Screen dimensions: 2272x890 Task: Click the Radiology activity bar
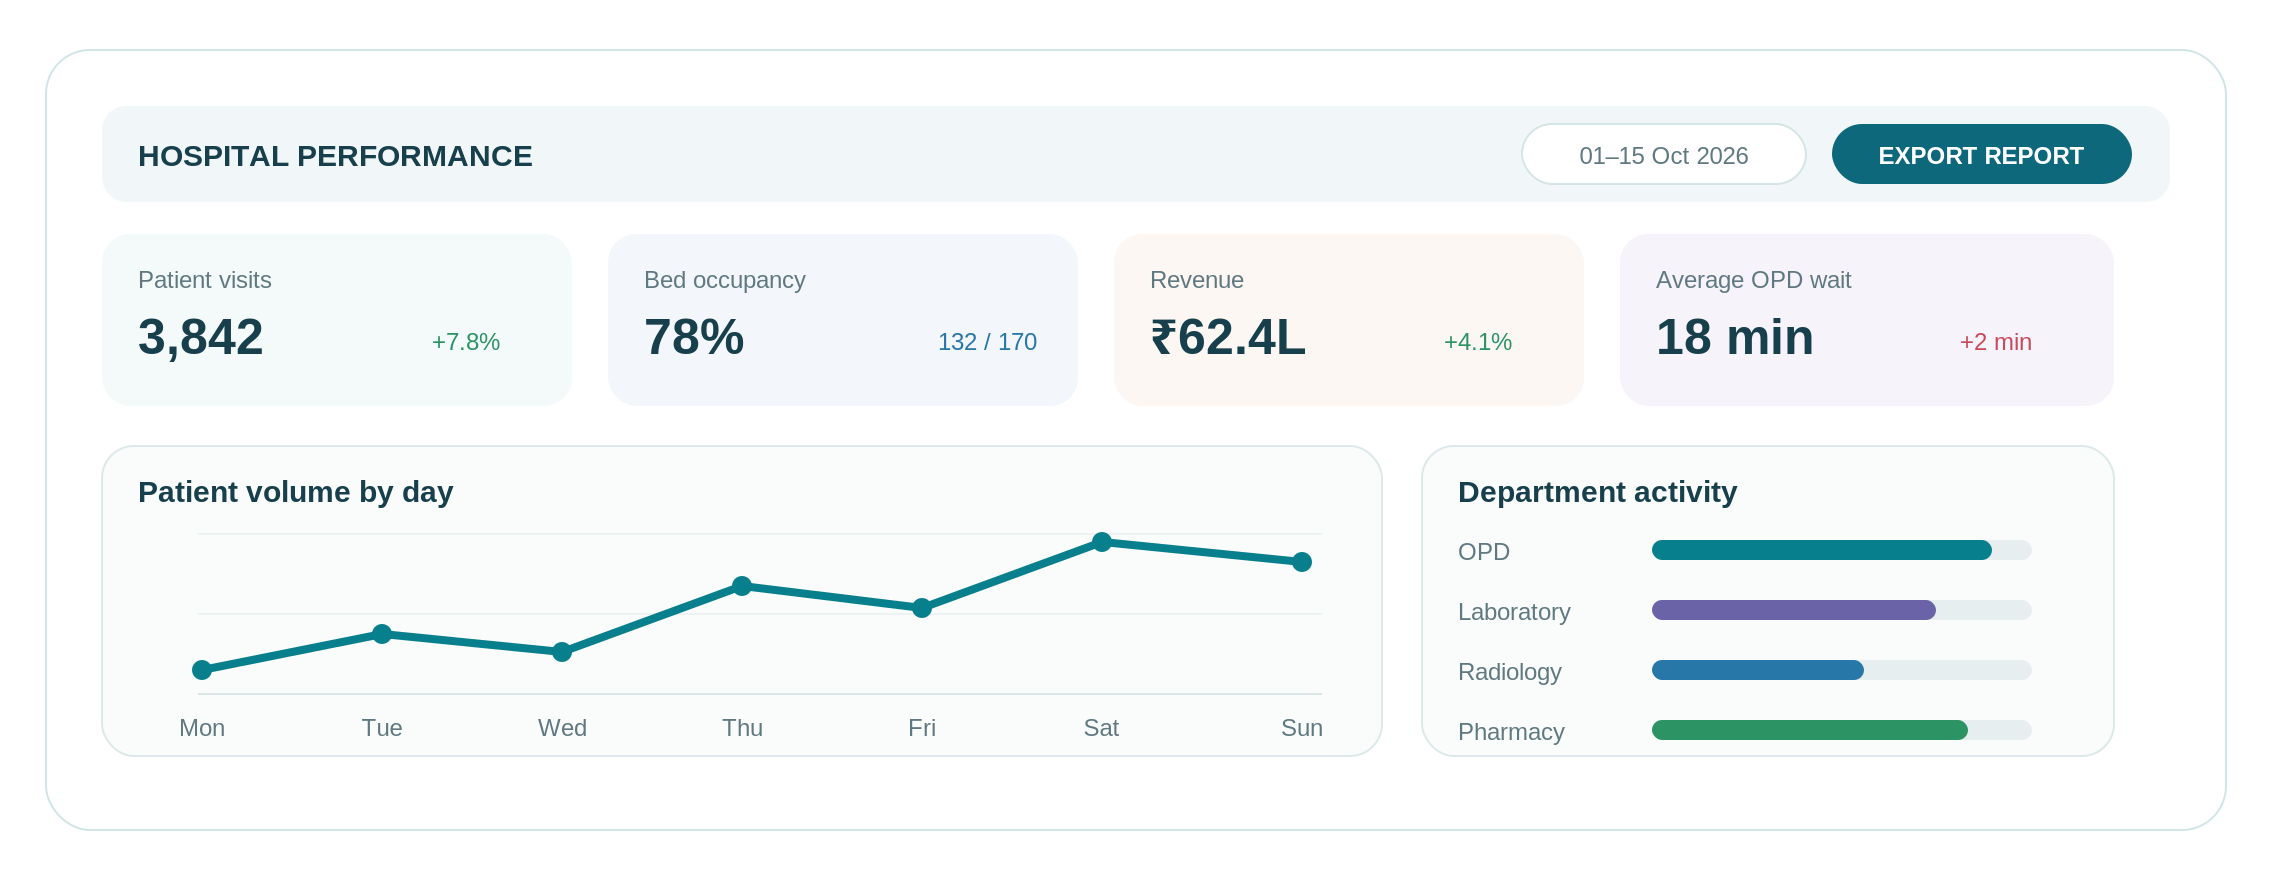click(1841, 670)
